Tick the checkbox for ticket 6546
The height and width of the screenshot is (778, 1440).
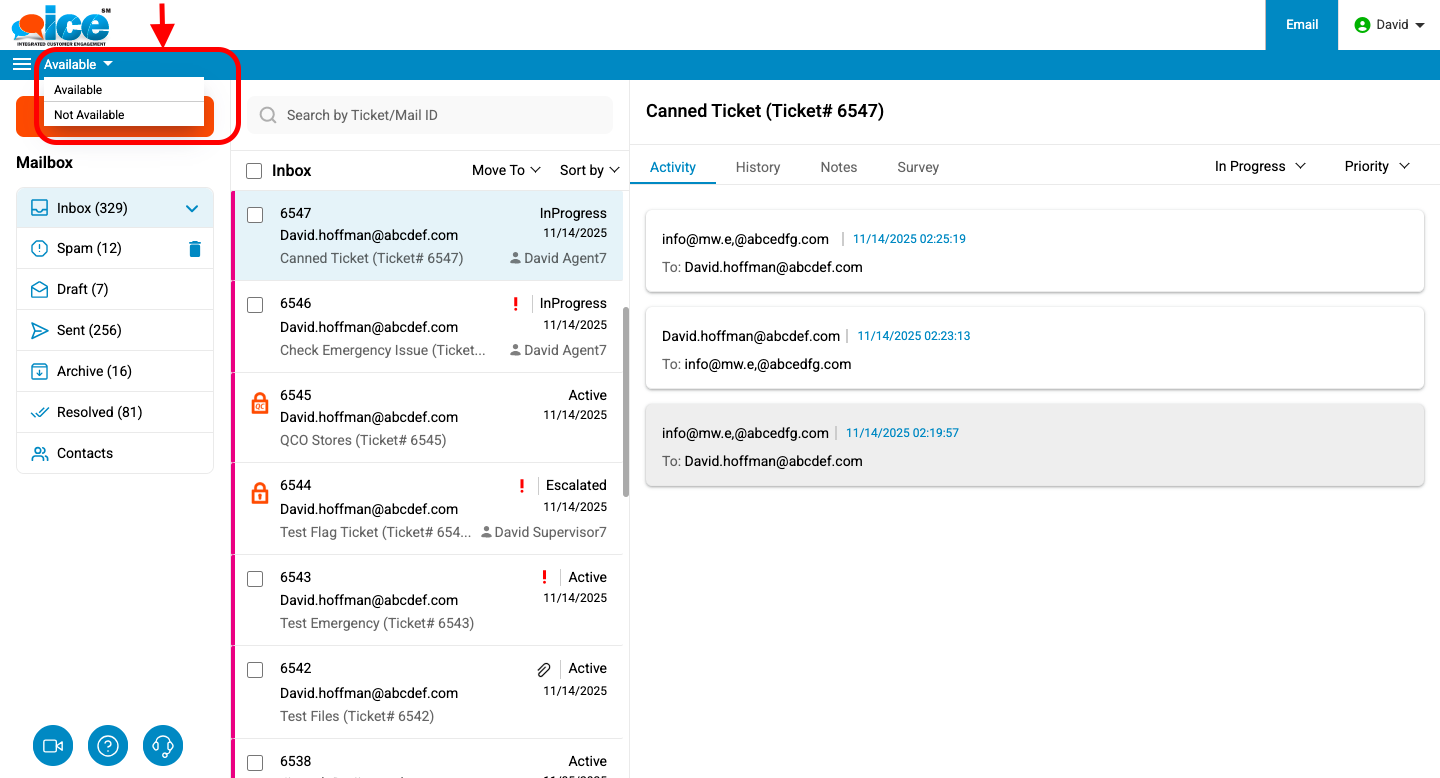pos(255,305)
